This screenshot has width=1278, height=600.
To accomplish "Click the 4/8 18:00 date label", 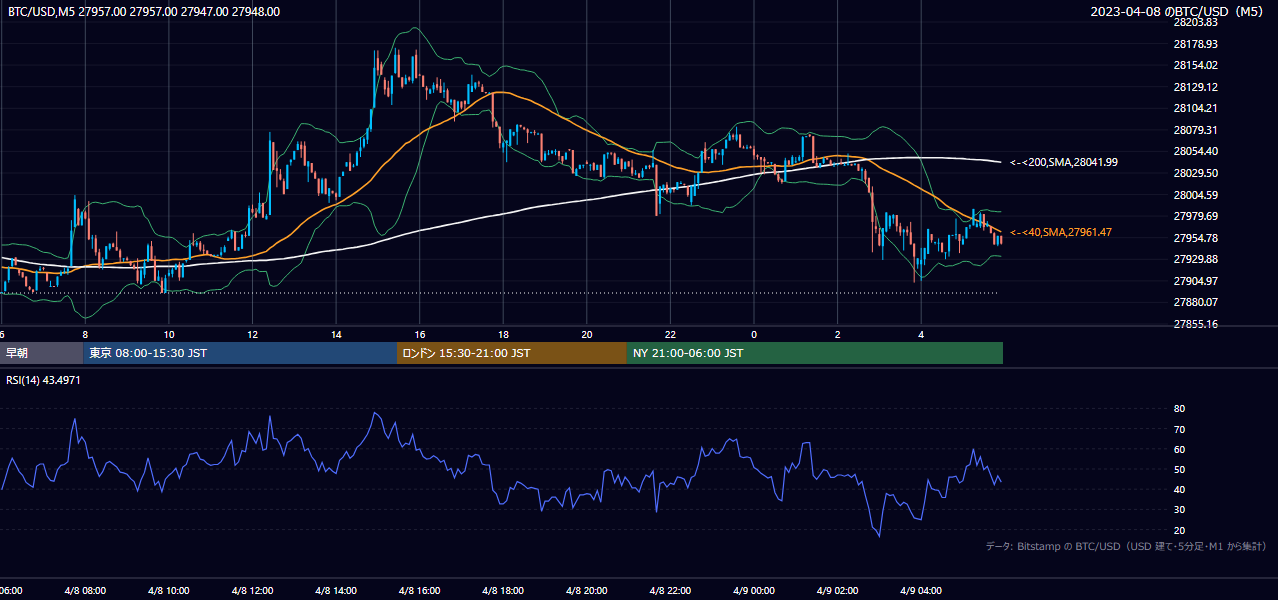I will (x=503, y=591).
